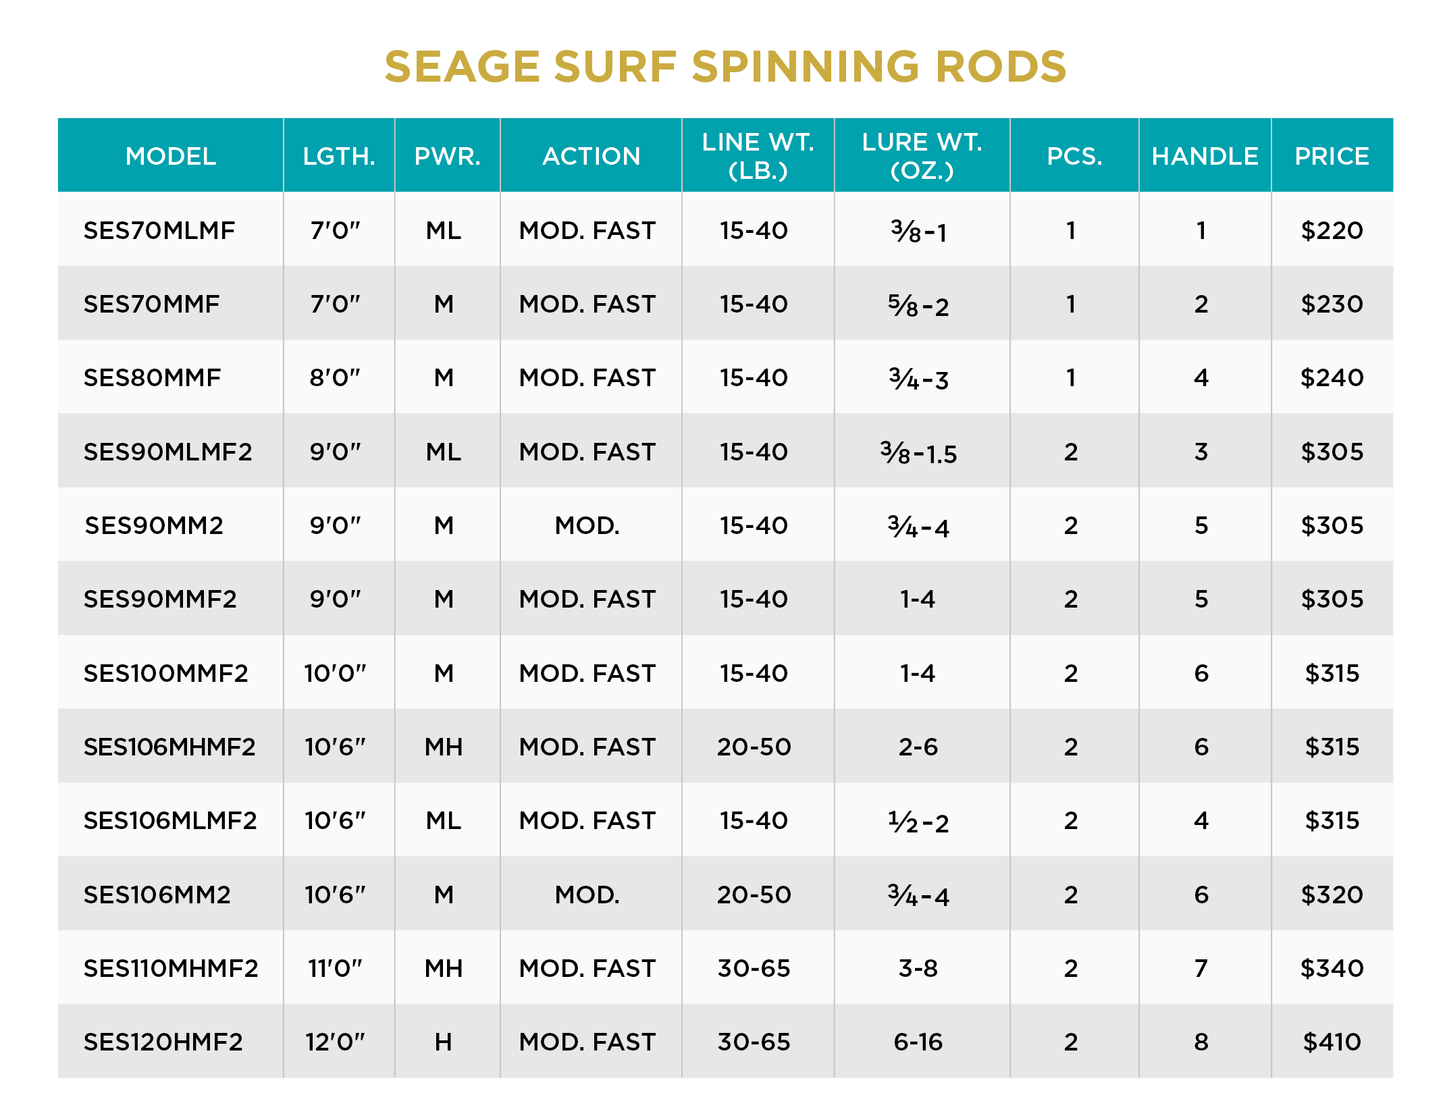1445x1118 pixels.
Task: Select the ACTION column header
Action: pyautogui.click(x=591, y=156)
